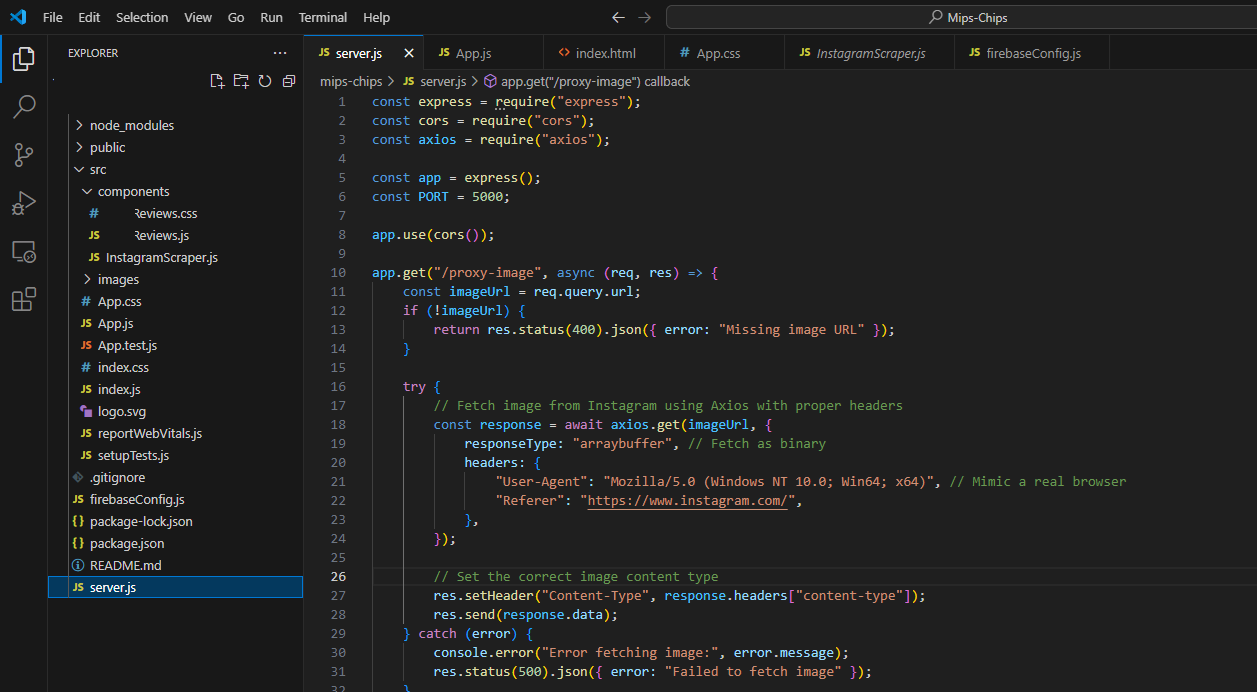Expand the node_modules folder
1257x692 pixels.
point(131,125)
